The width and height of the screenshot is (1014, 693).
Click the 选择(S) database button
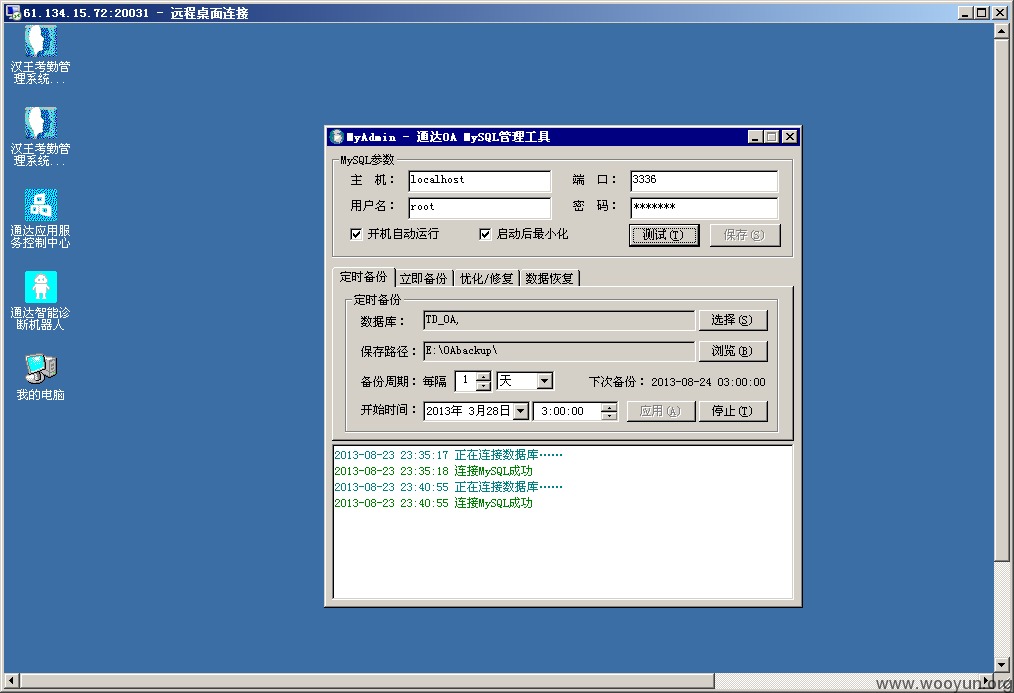click(733, 321)
